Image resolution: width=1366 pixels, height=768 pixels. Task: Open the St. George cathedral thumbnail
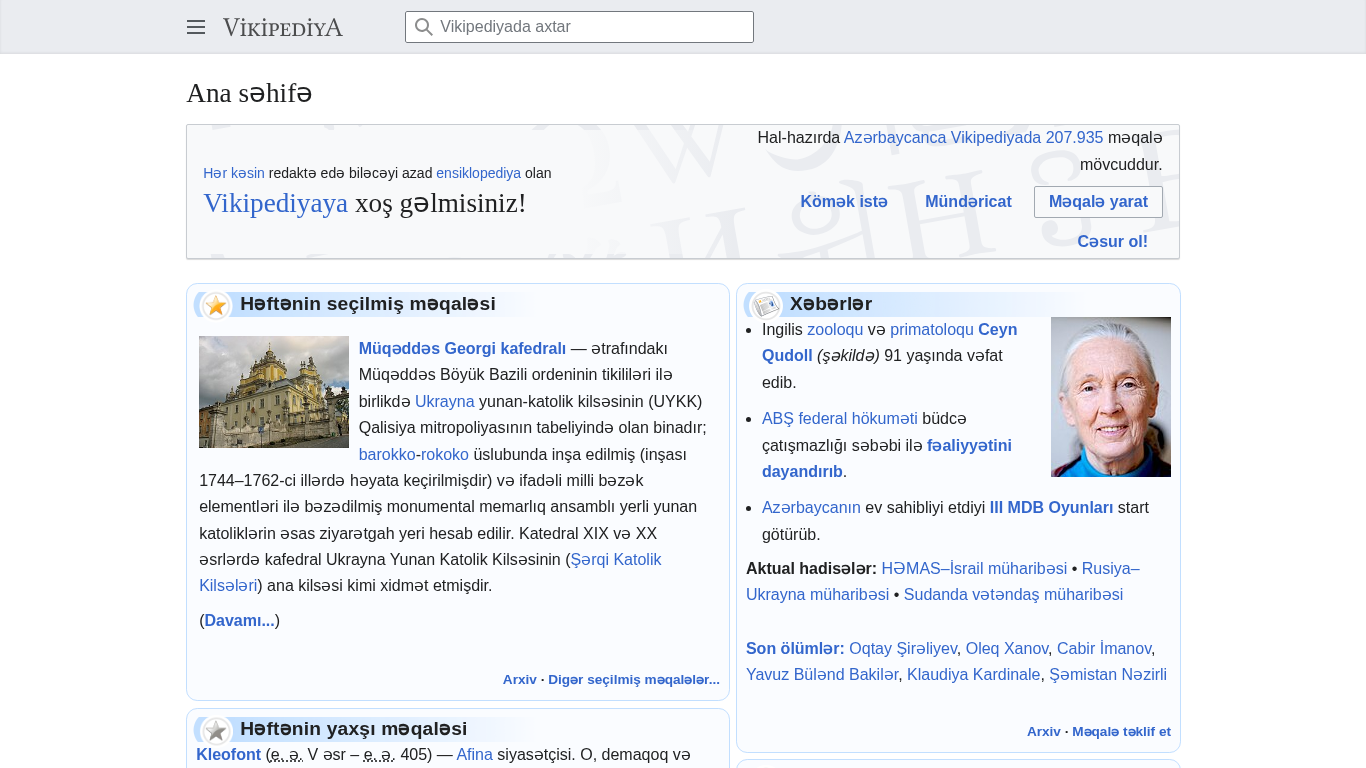(x=274, y=392)
